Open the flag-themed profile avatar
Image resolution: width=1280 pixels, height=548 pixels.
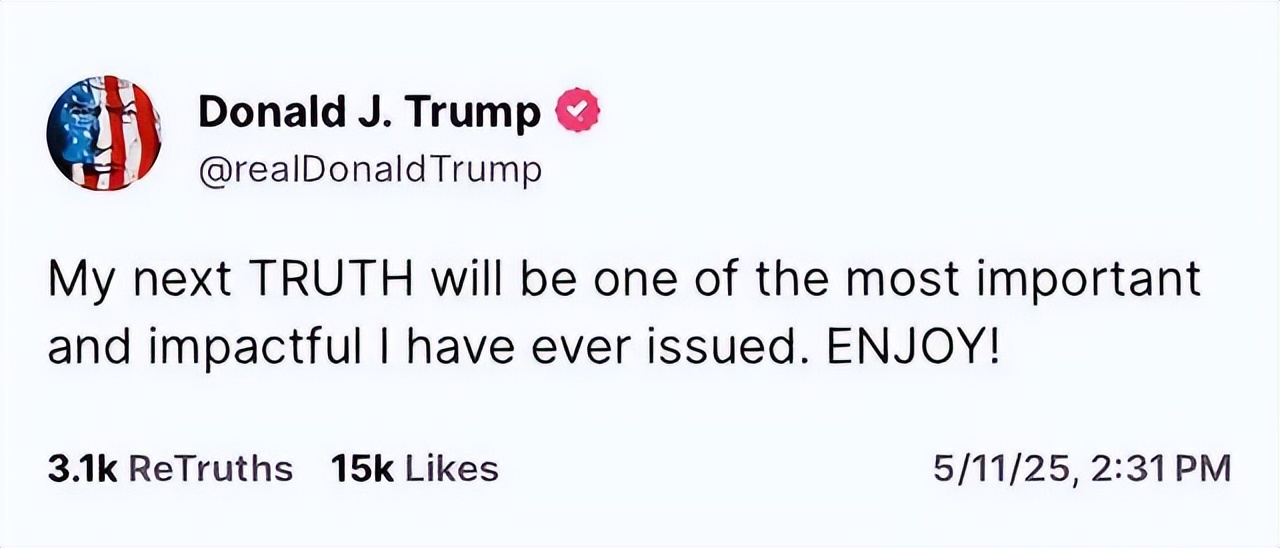(104, 132)
